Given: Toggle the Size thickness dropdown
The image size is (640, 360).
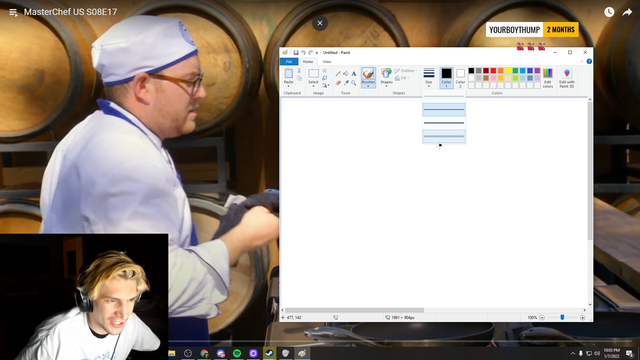Looking at the screenshot, I should [429, 78].
